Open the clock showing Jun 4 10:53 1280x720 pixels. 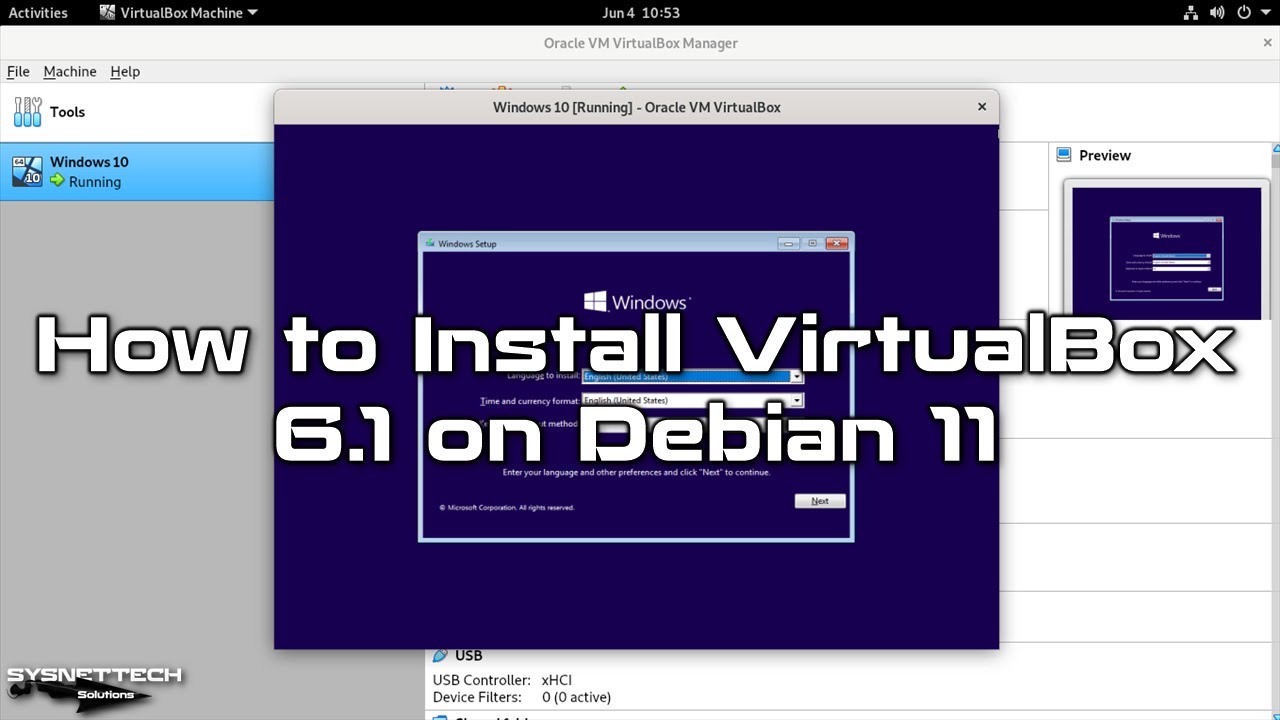pos(641,13)
